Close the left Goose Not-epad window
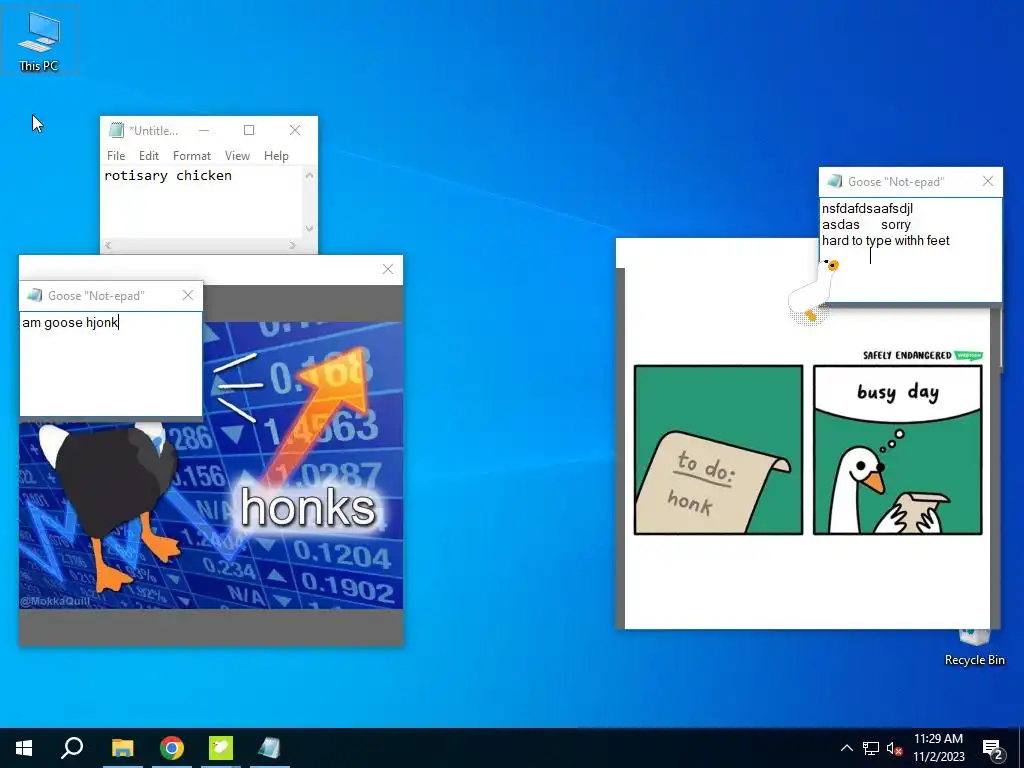The image size is (1024, 768). [x=188, y=295]
